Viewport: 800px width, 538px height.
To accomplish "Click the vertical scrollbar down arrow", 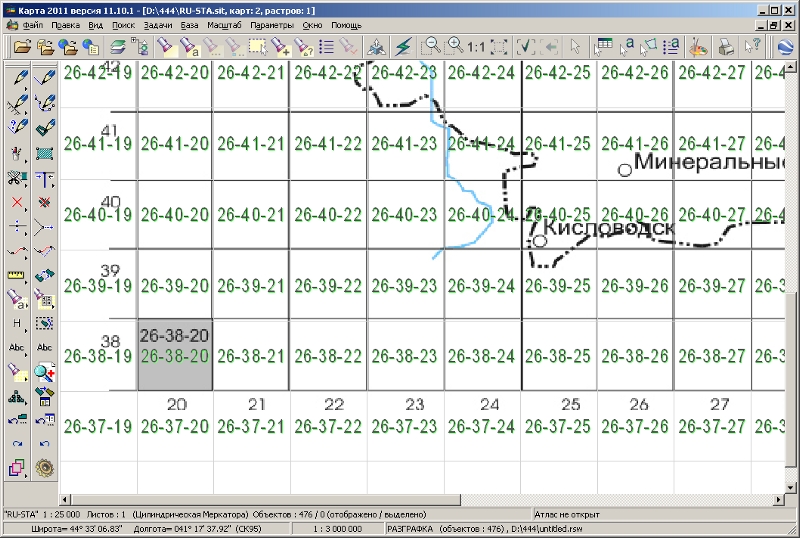I will 791,488.
